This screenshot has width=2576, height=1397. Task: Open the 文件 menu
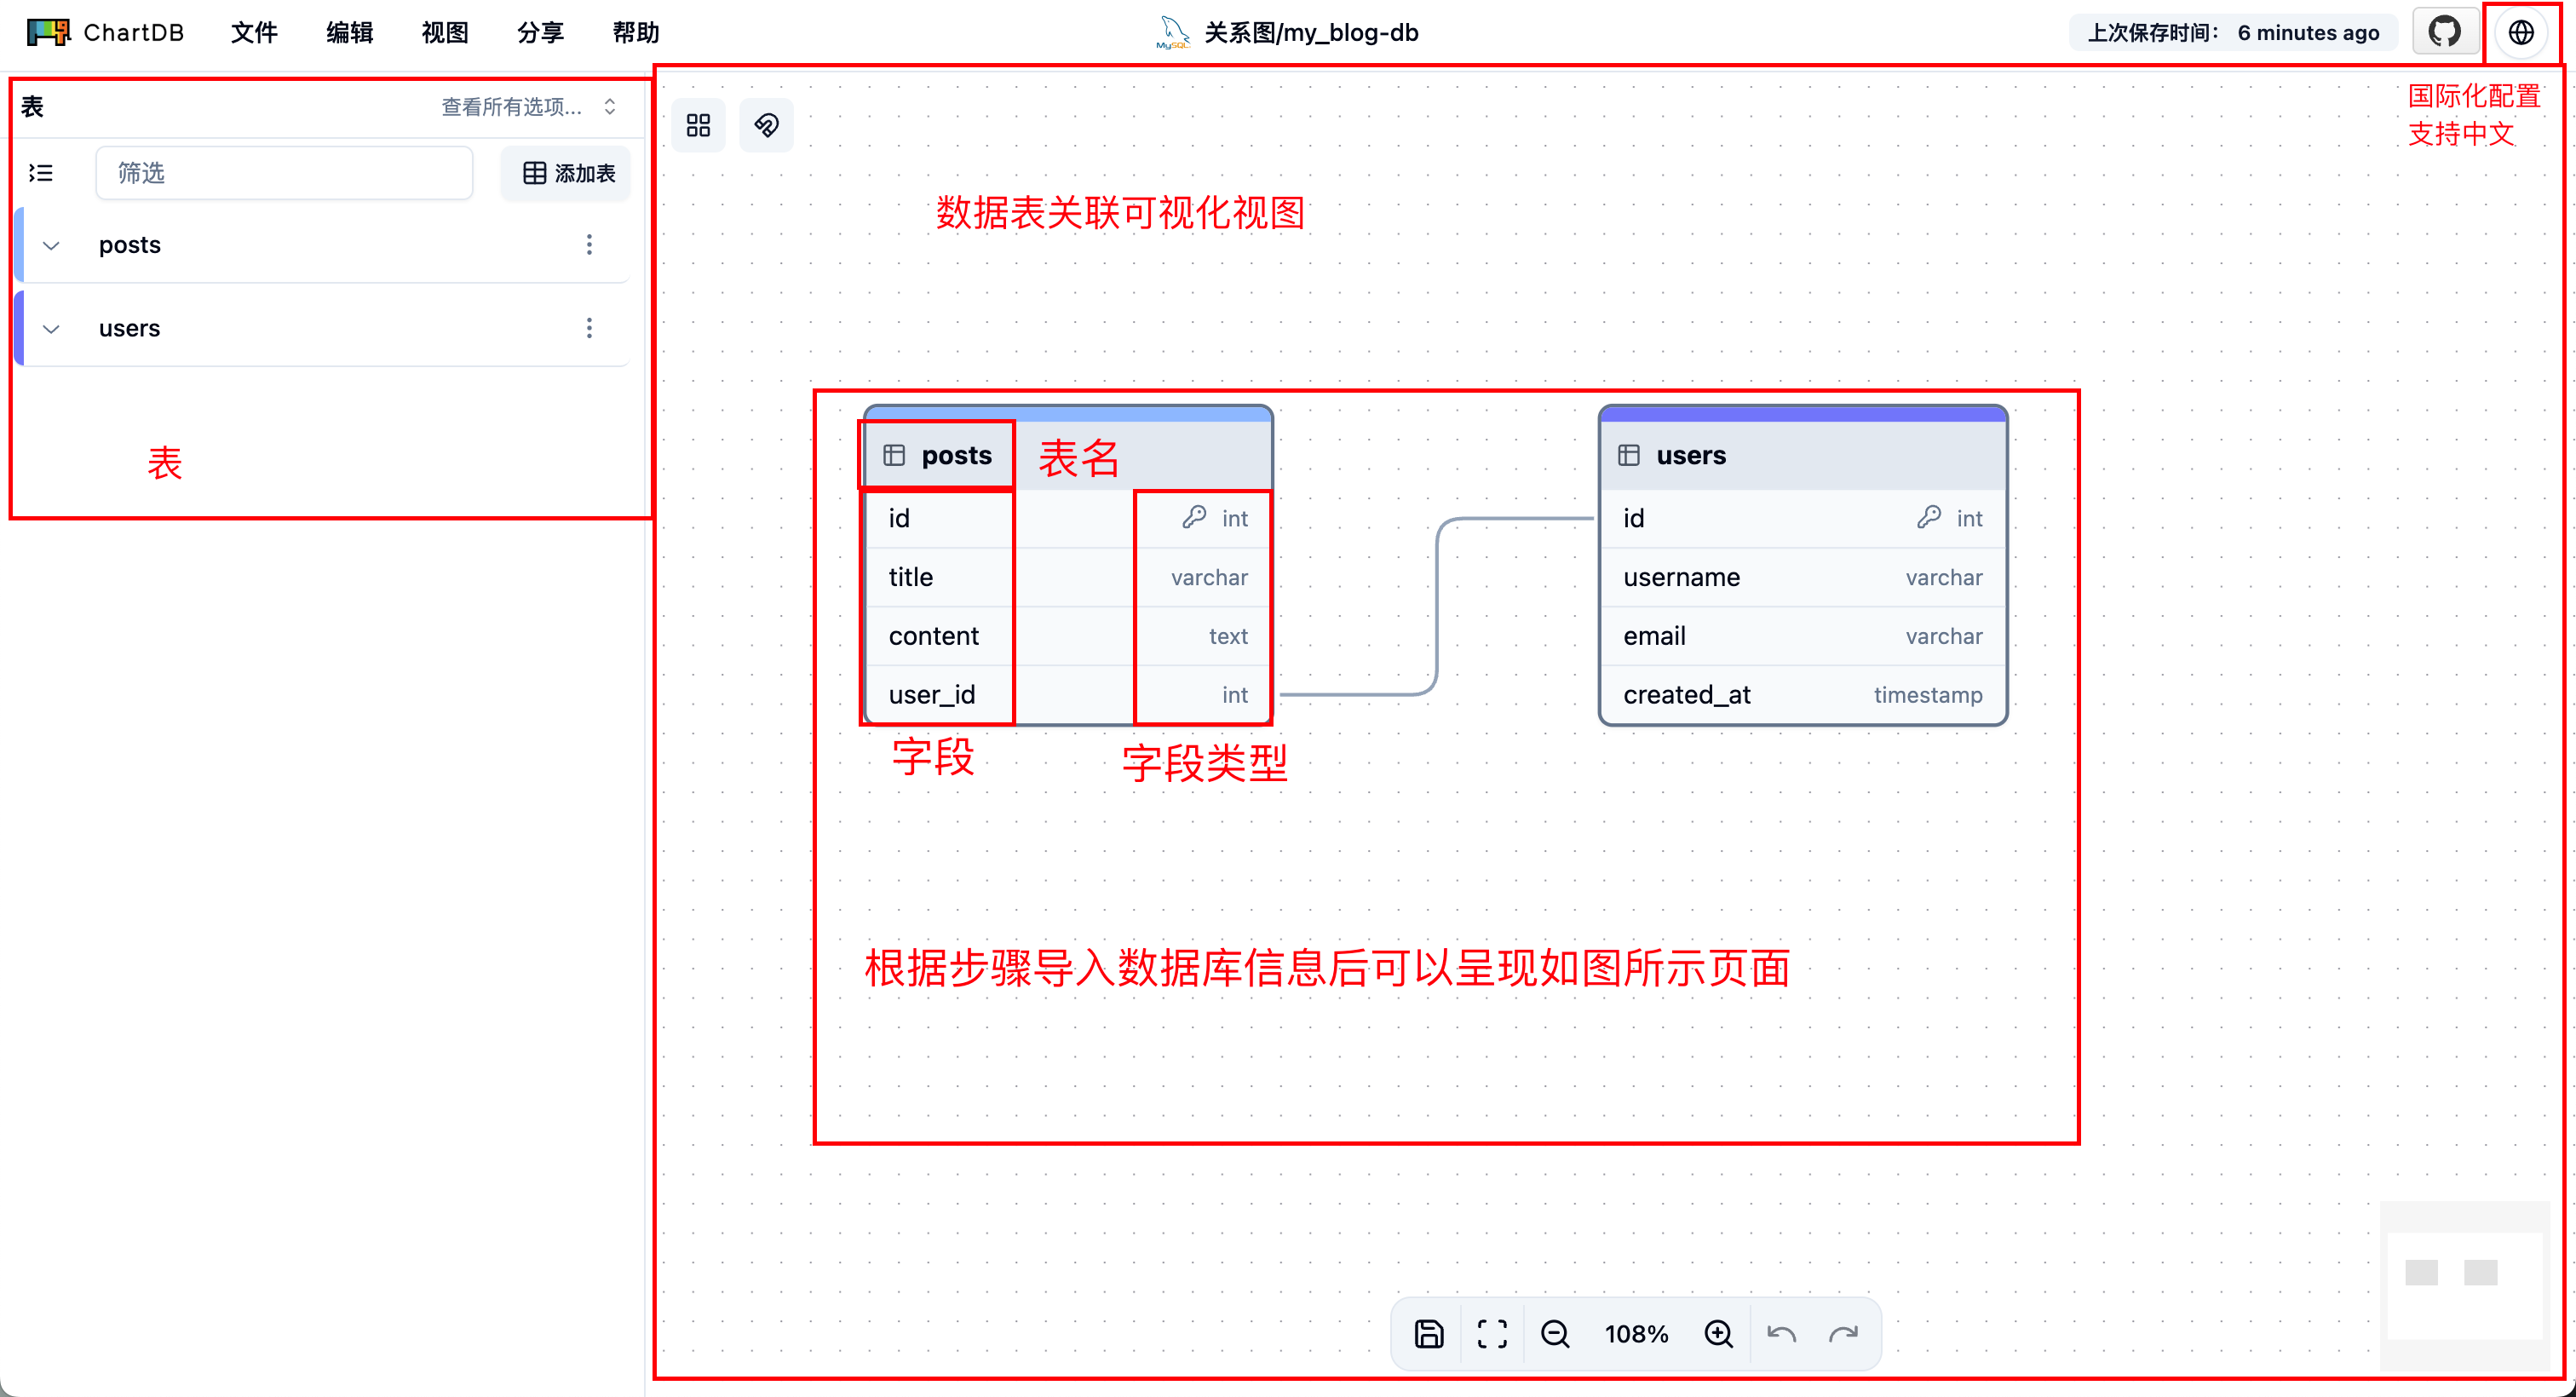point(254,32)
